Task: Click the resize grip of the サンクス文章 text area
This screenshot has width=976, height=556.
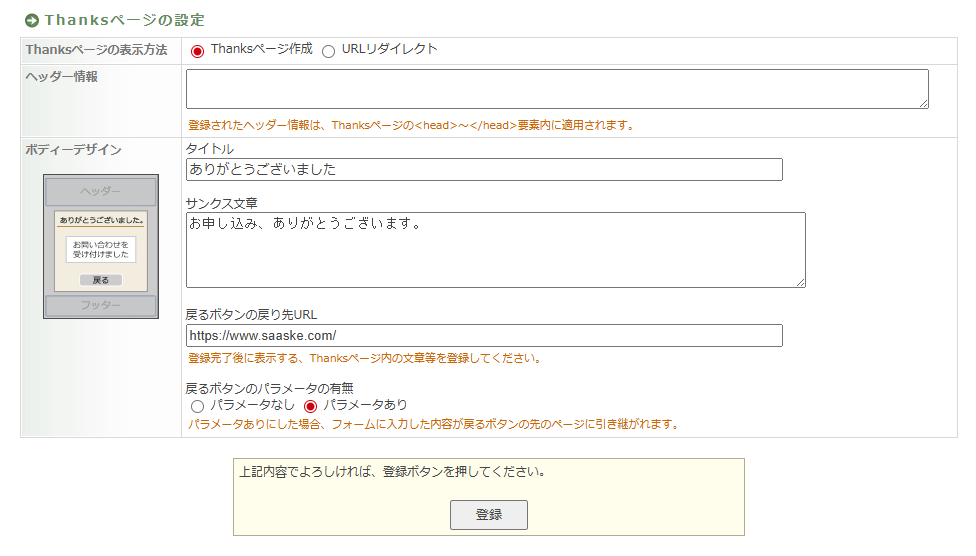Action: coord(800,282)
